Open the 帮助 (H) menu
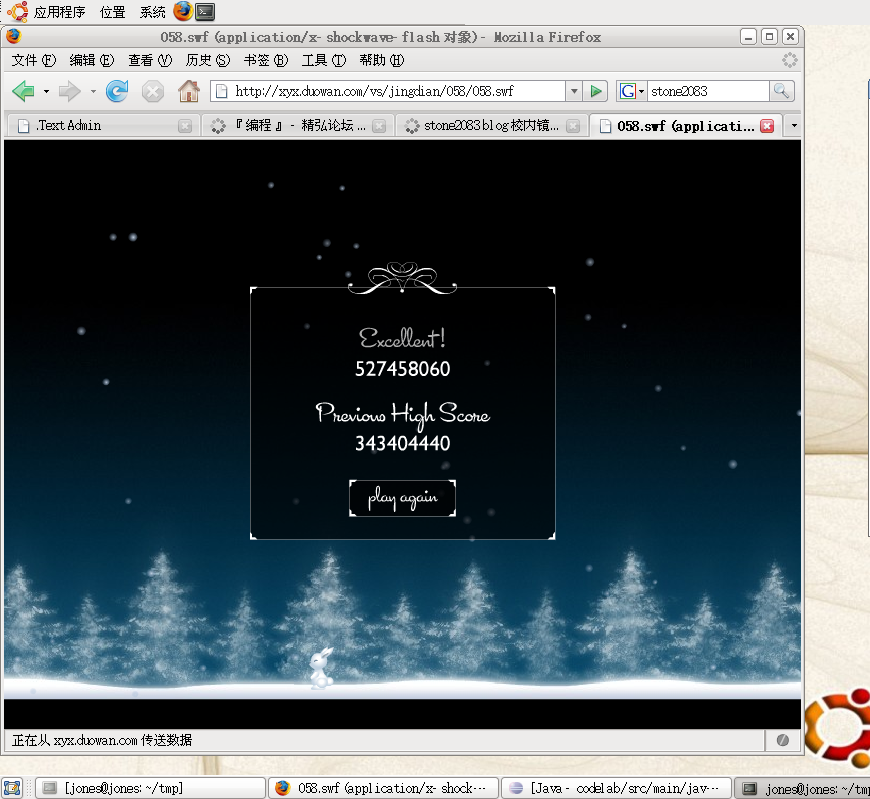 [x=382, y=60]
